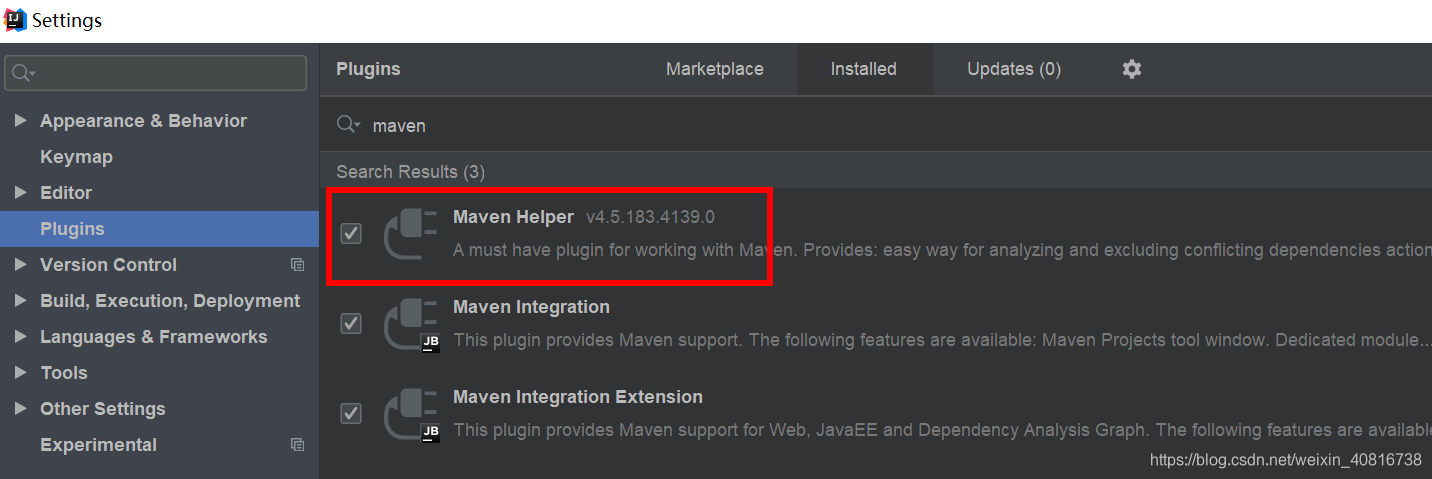Viewport: 1432px width, 479px height.
Task: Expand the Version Control node arrow
Action: click(20, 265)
